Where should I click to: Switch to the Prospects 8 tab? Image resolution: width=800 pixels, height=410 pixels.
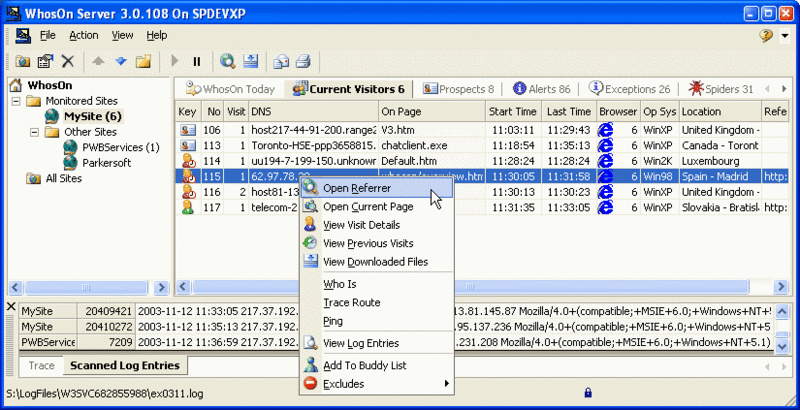click(x=458, y=89)
